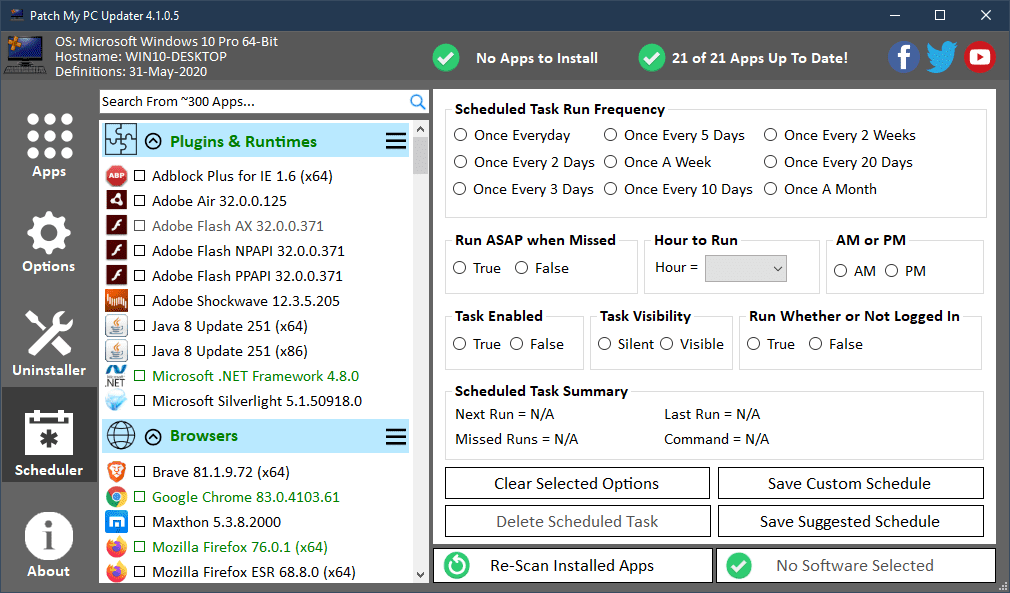Viewport: 1010px width, 593px height.
Task: Open the YouTube icon
Action: (980, 57)
